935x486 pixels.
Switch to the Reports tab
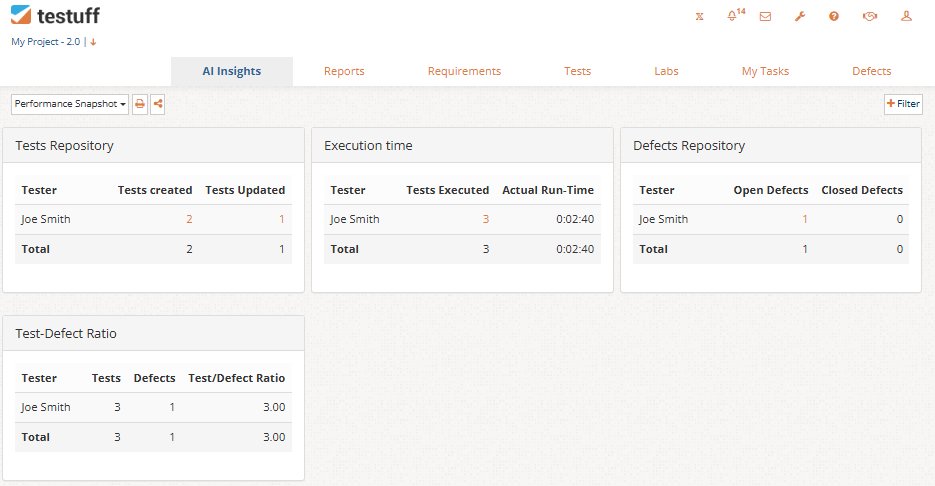(344, 71)
